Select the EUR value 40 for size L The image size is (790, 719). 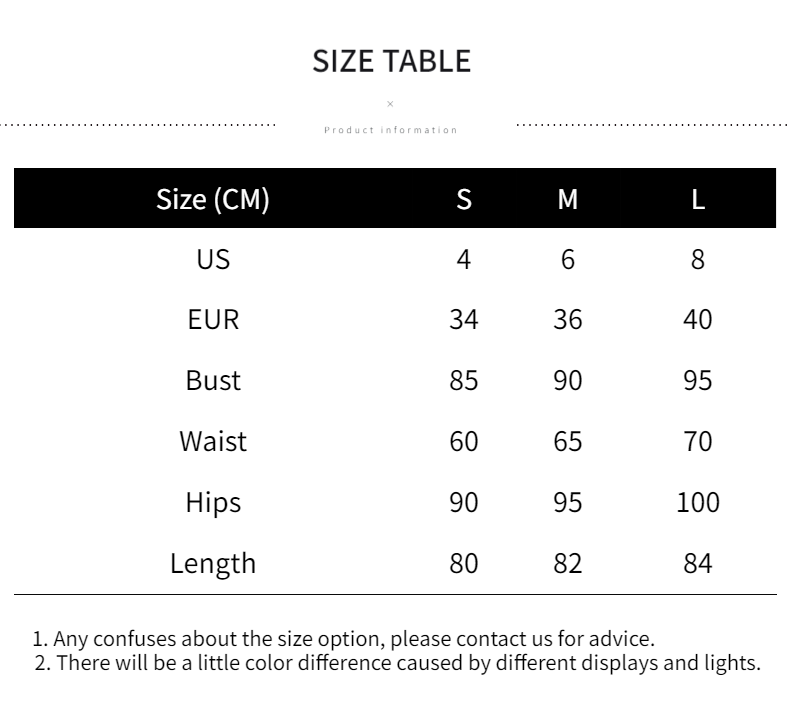tap(698, 320)
